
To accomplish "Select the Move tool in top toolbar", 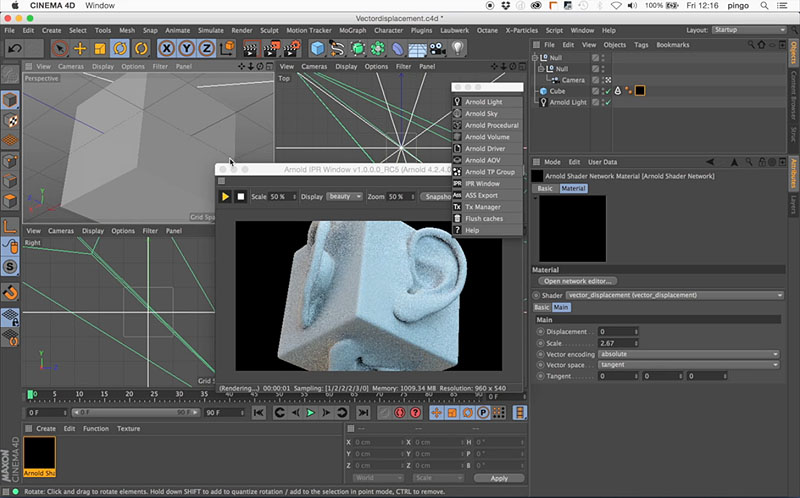I will [x=80, y=48].
